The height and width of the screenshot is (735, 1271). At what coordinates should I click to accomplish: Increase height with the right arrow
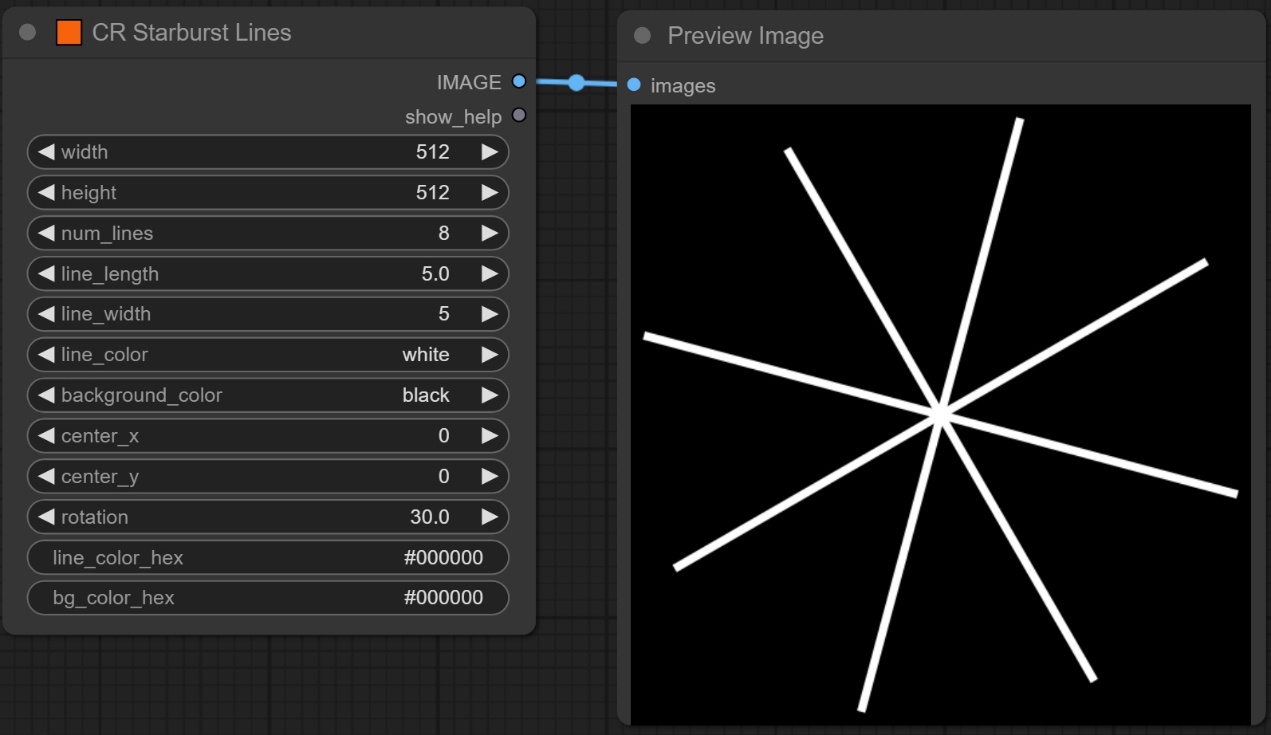(x=489, y=192)
